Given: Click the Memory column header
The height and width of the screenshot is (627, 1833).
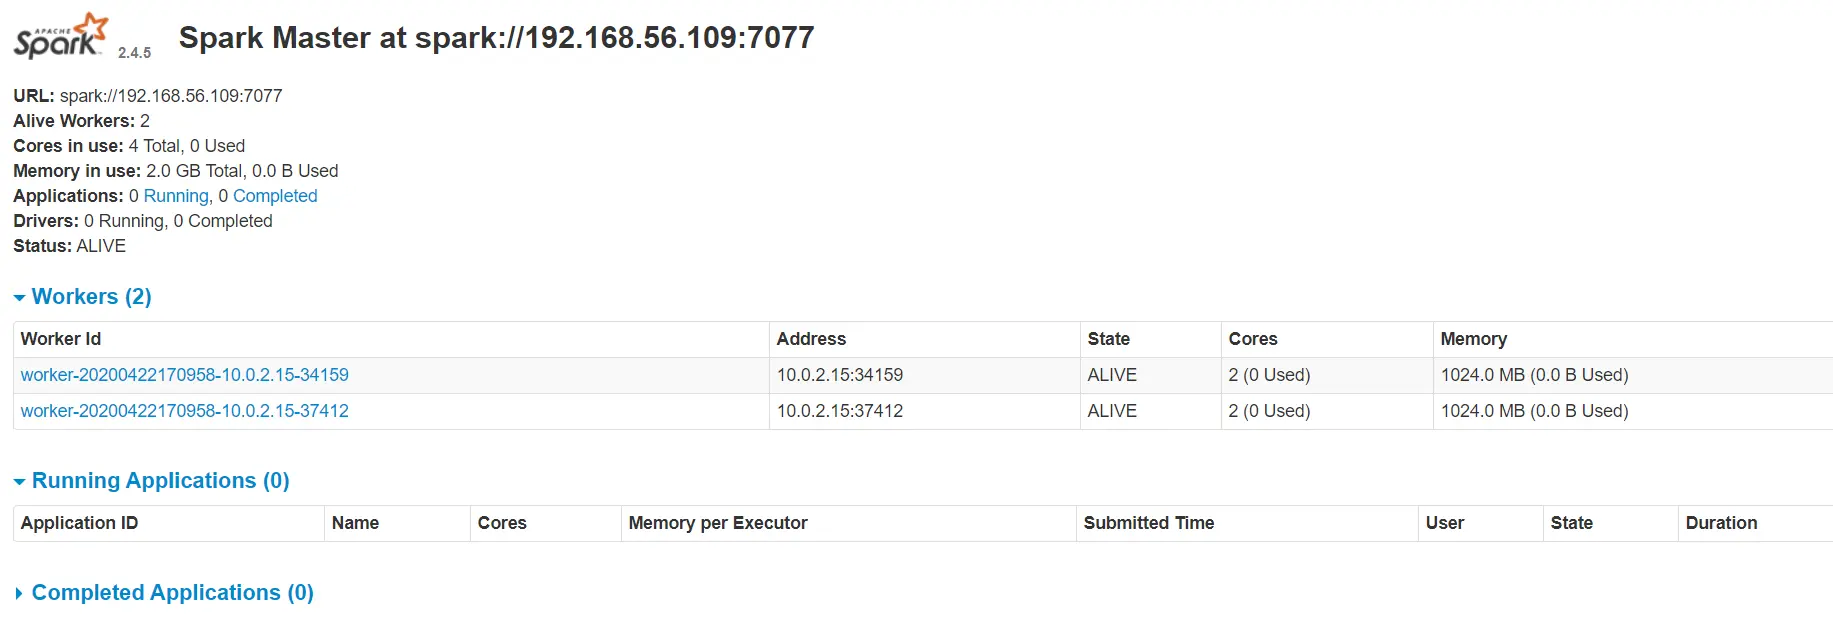Looking at the screenshot, I should 1473,339.
